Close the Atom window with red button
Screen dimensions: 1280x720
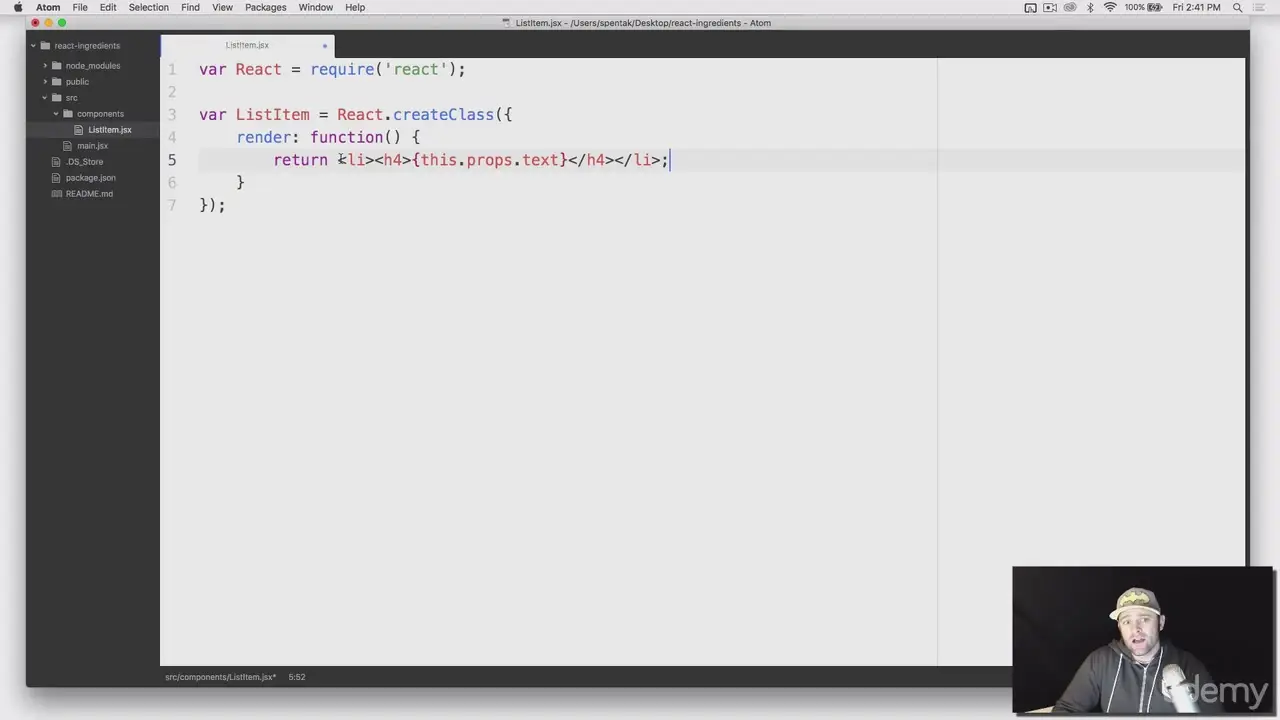(34, 23)
